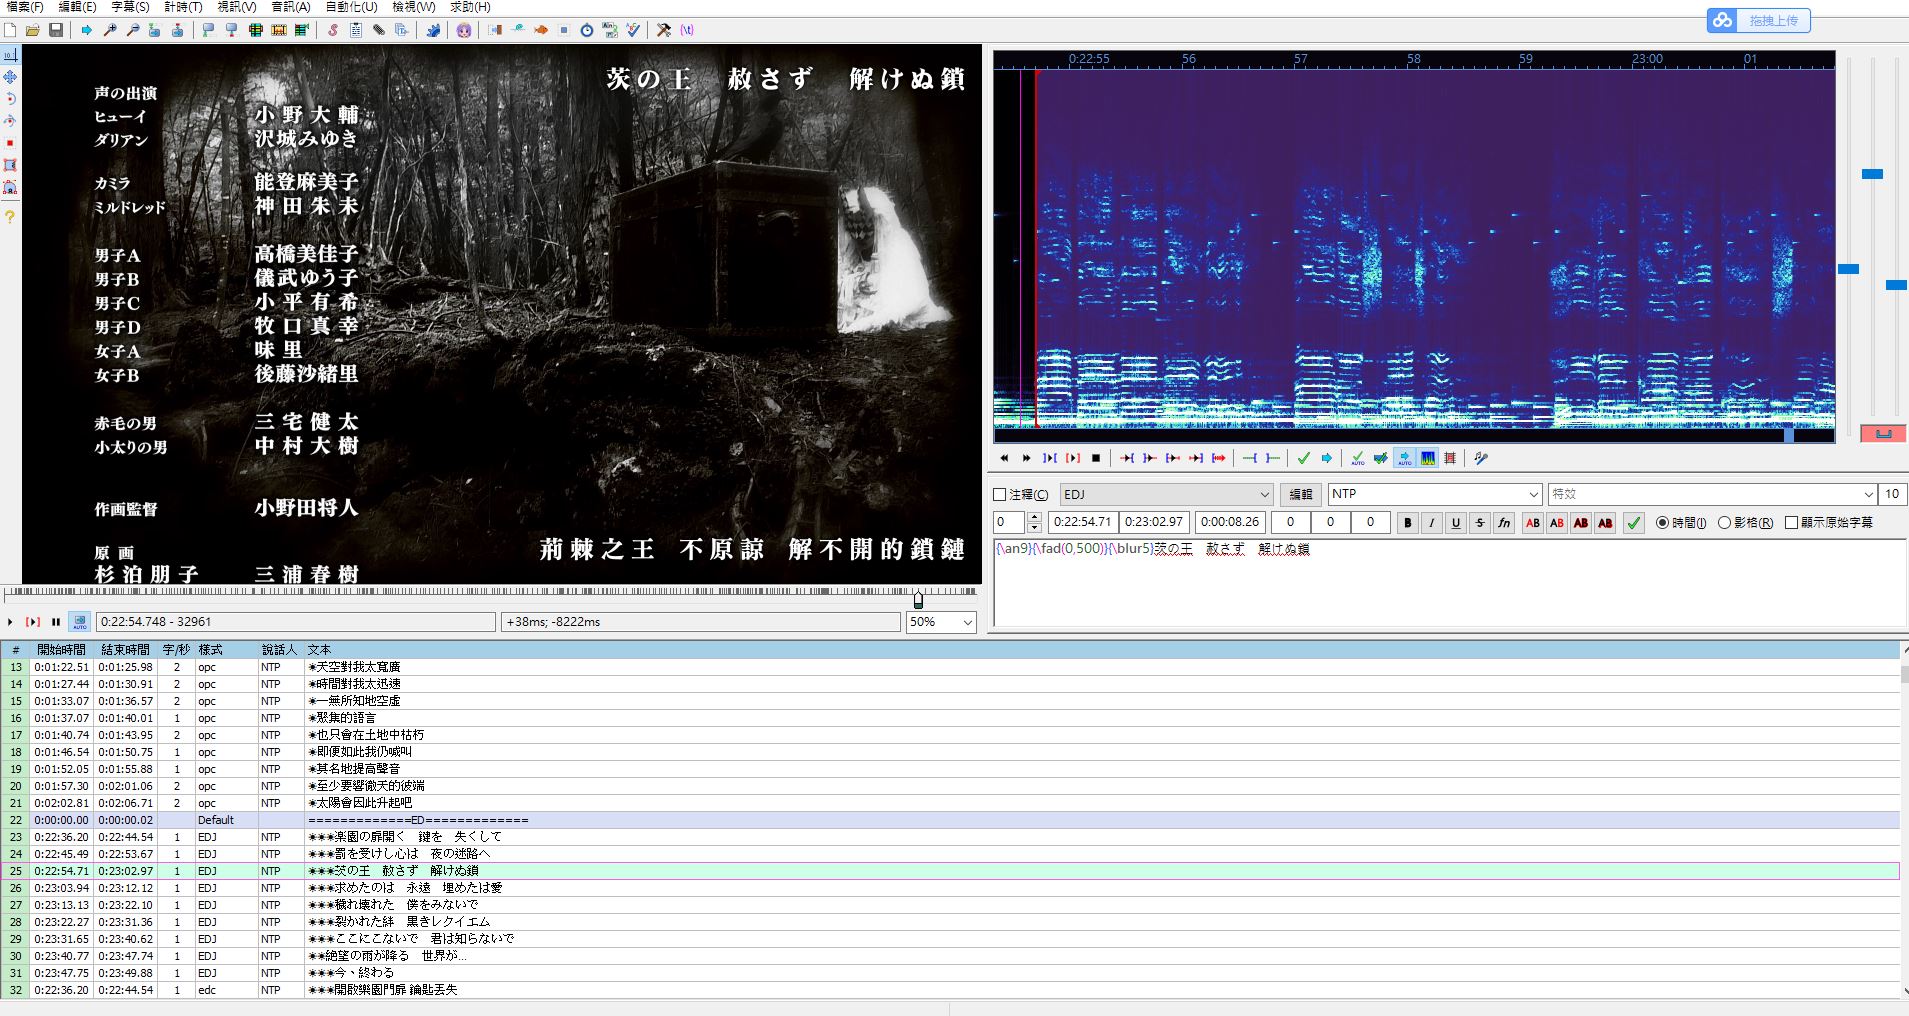The width and height of the screenshot is (1909, 1016).
Task: Commit audio changes green checkmark
Action: click(1304, 458)
